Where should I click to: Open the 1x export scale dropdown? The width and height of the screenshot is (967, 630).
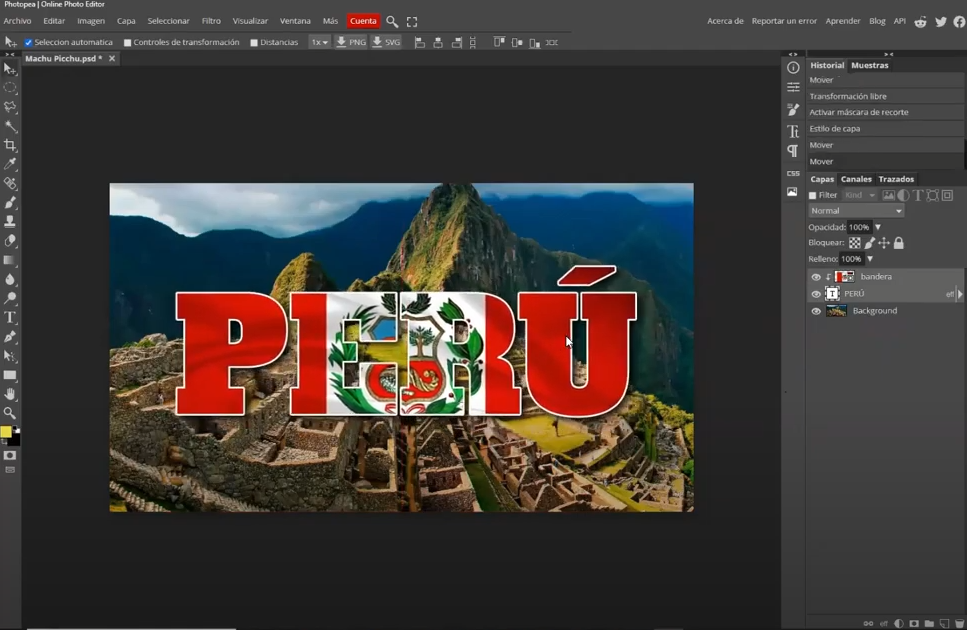319,43
